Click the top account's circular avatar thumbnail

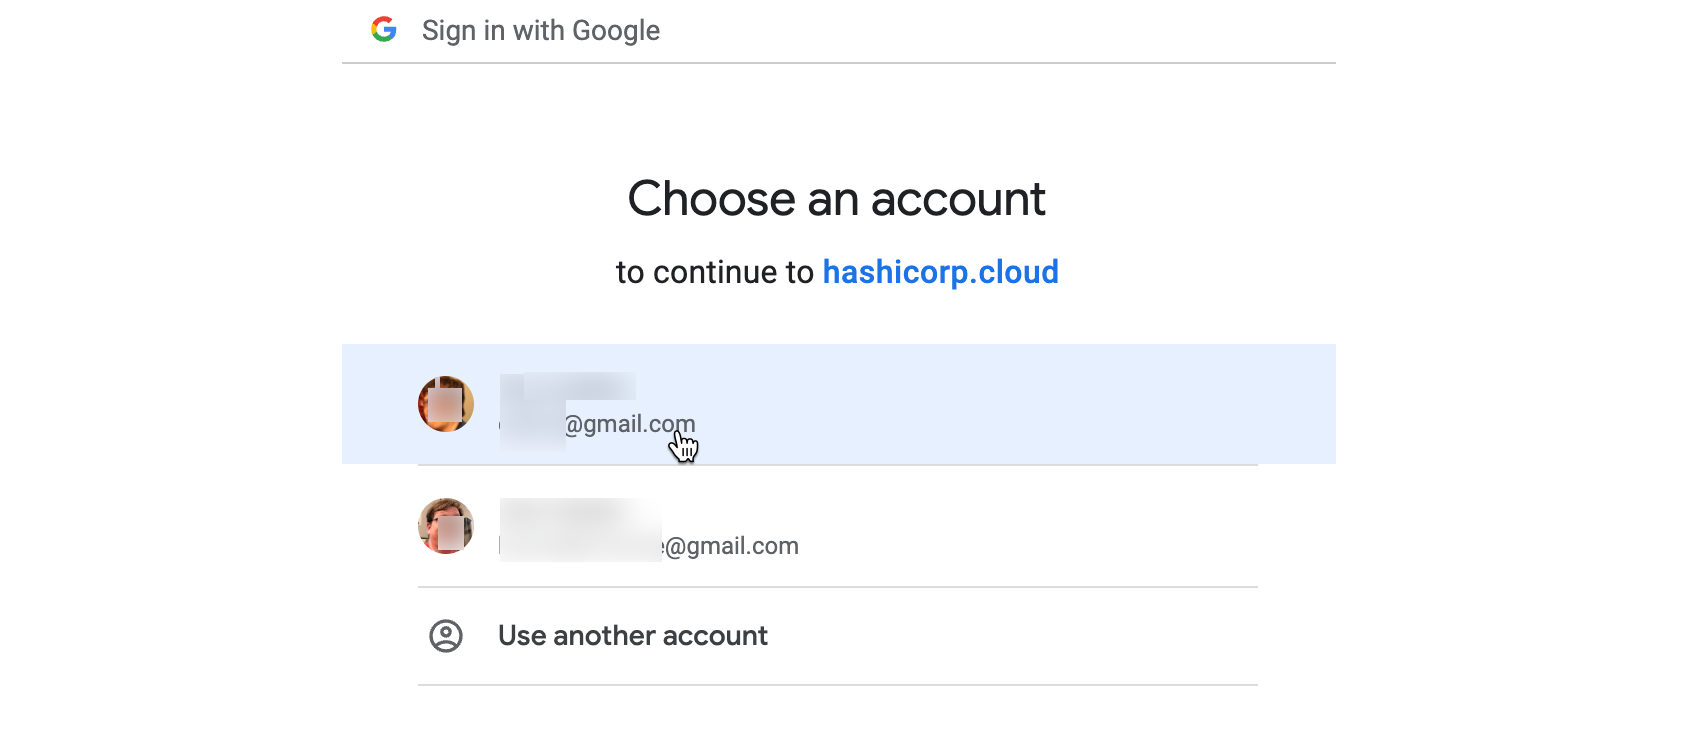446,404
